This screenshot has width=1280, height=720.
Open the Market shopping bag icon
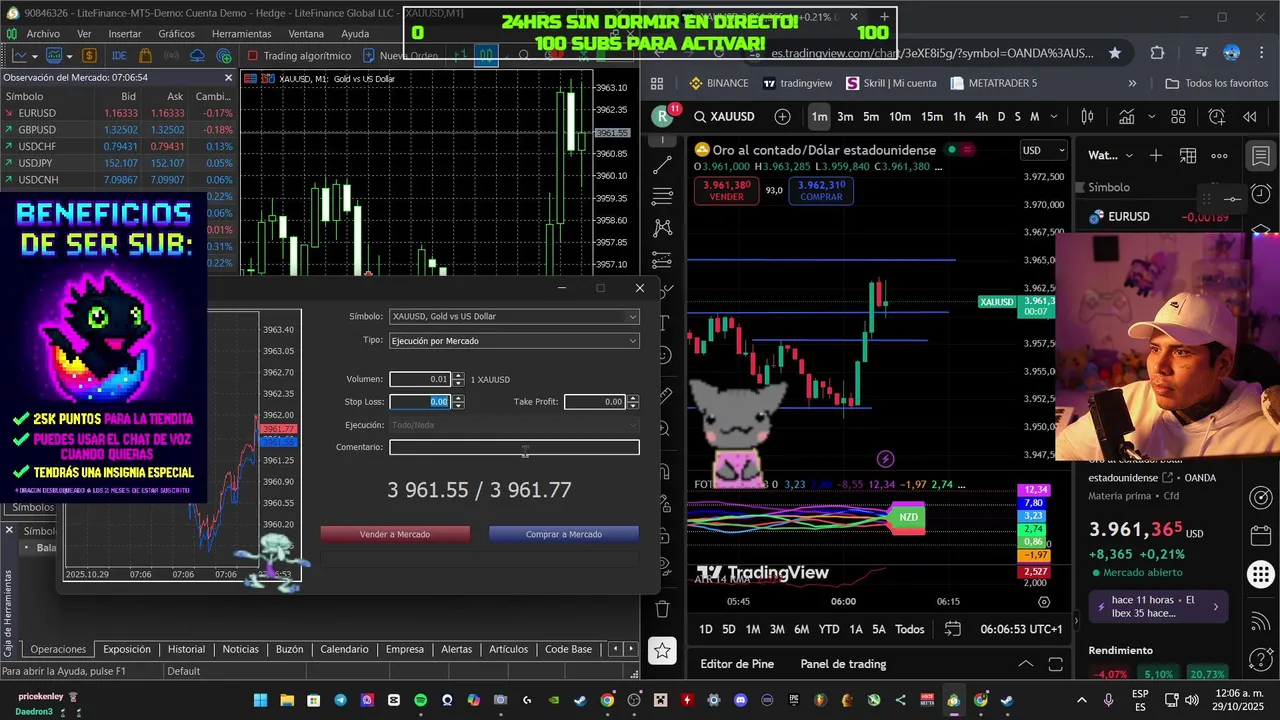[x=145, y=56]
